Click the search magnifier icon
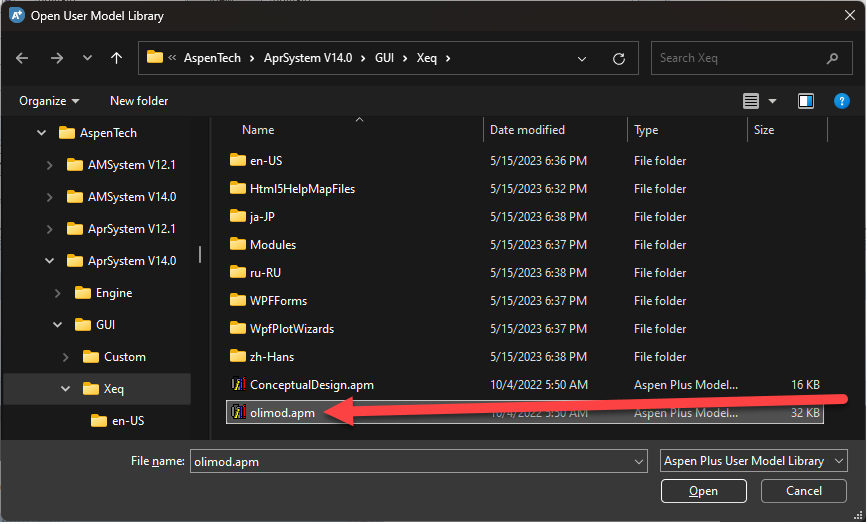 832,58
